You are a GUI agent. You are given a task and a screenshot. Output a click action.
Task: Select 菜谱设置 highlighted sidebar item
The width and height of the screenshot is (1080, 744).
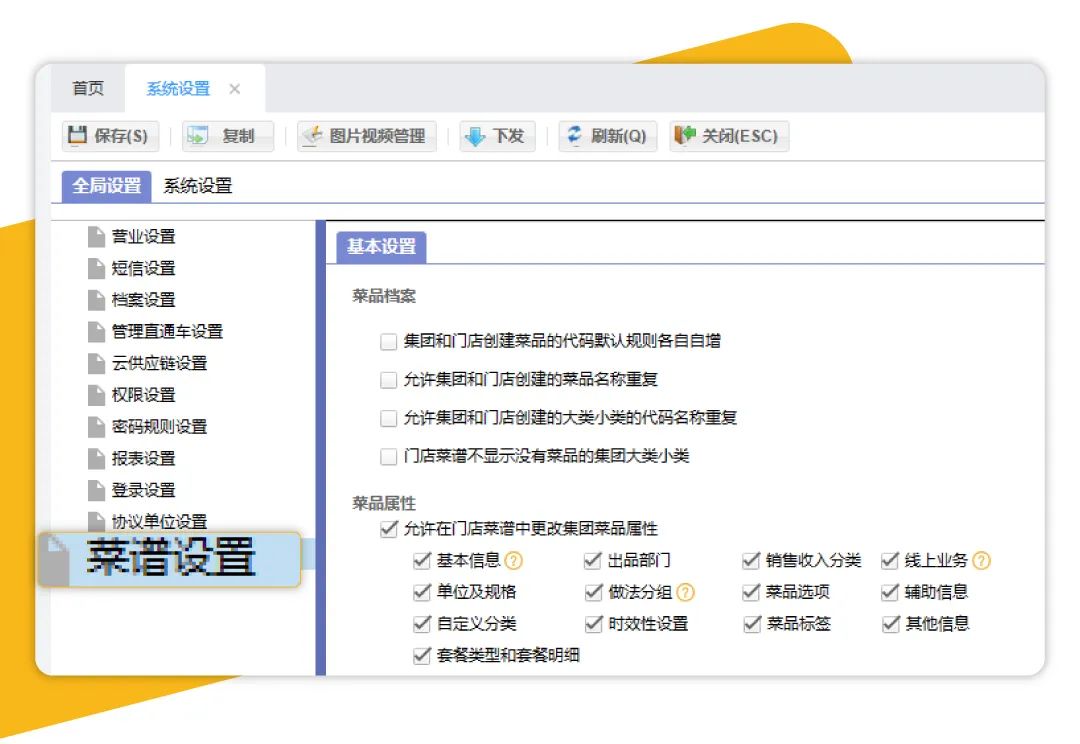(170, 558)
